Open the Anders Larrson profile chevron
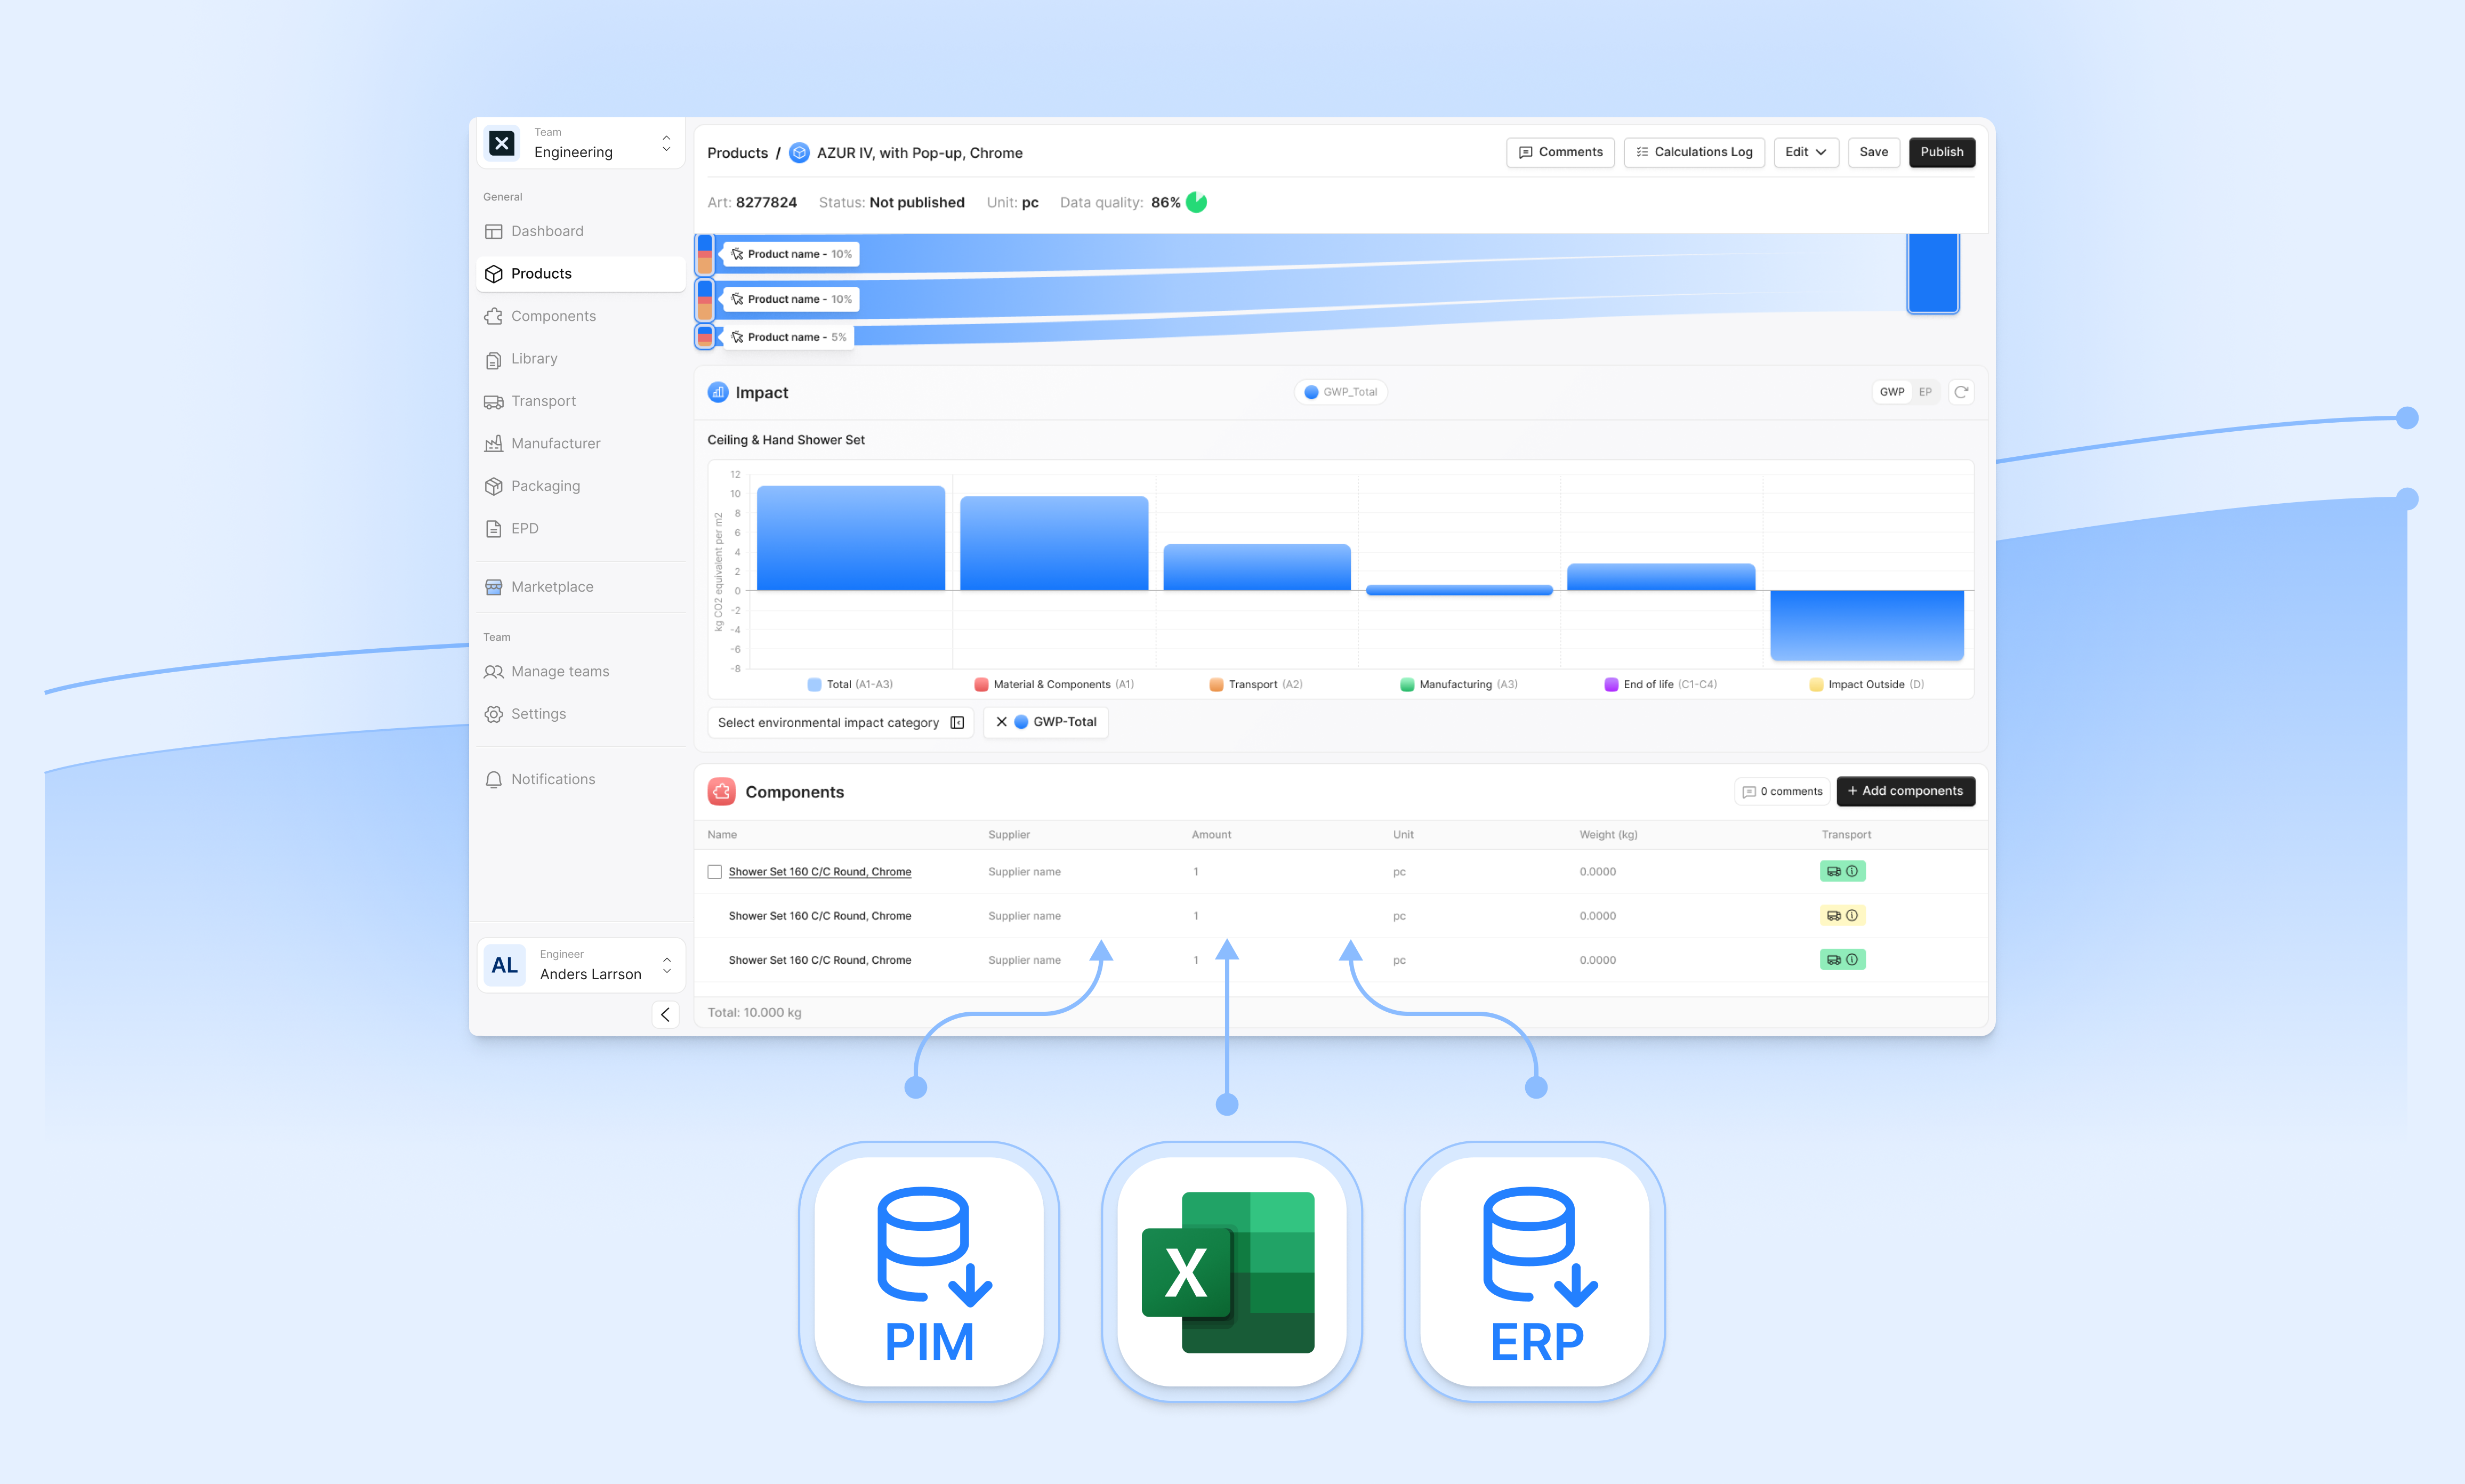This screenshot has height=1484, width=2465. 666,965
